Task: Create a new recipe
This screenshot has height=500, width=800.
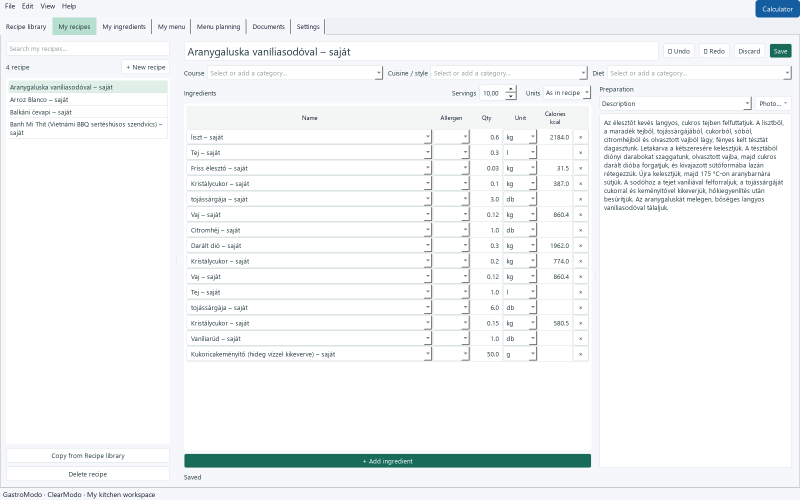Action: click(x=145, y=67)
